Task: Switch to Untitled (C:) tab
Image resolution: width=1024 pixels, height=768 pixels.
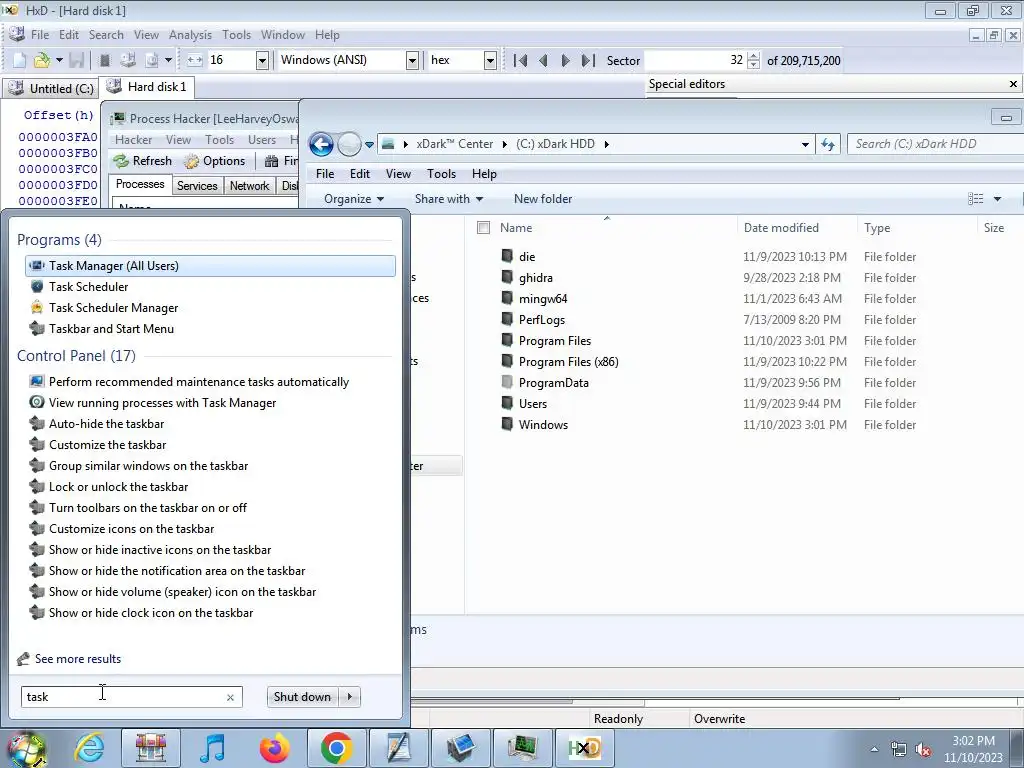Action: pos(51,89)
